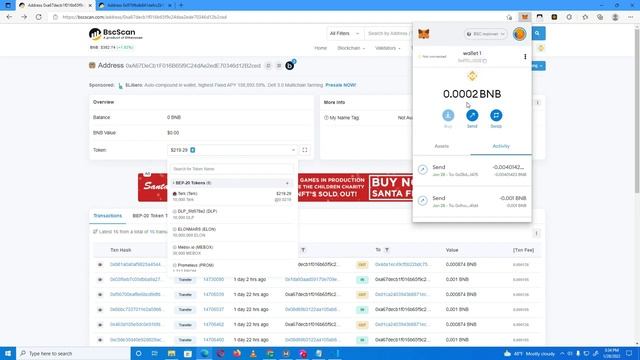
Task: Open the BSC network selector dropdown
Action: pos(486,34)
